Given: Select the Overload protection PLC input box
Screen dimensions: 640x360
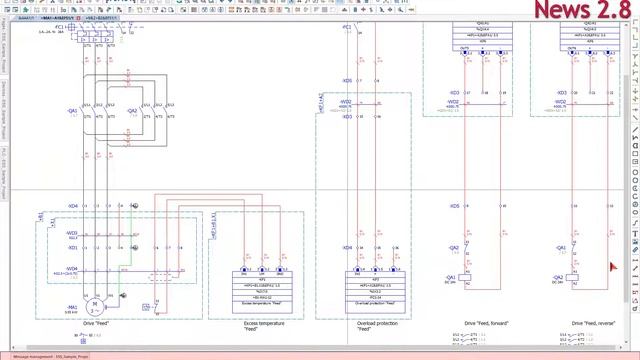Looking at the screenshot, I should coord(375,292).
